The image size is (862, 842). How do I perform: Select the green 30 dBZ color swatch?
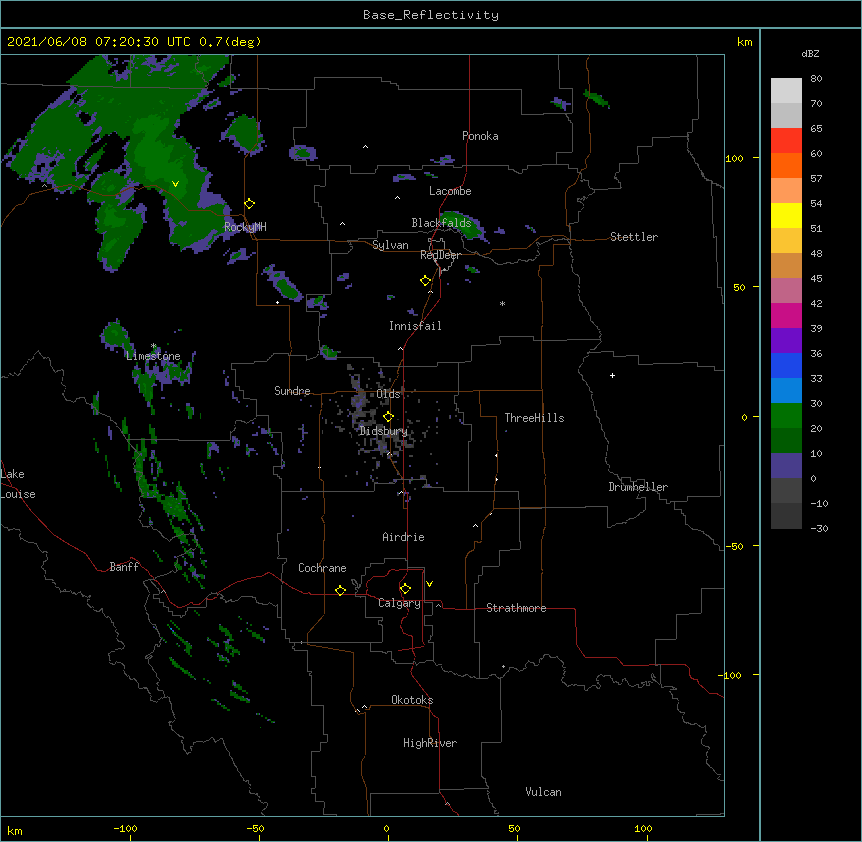[786, 416]
